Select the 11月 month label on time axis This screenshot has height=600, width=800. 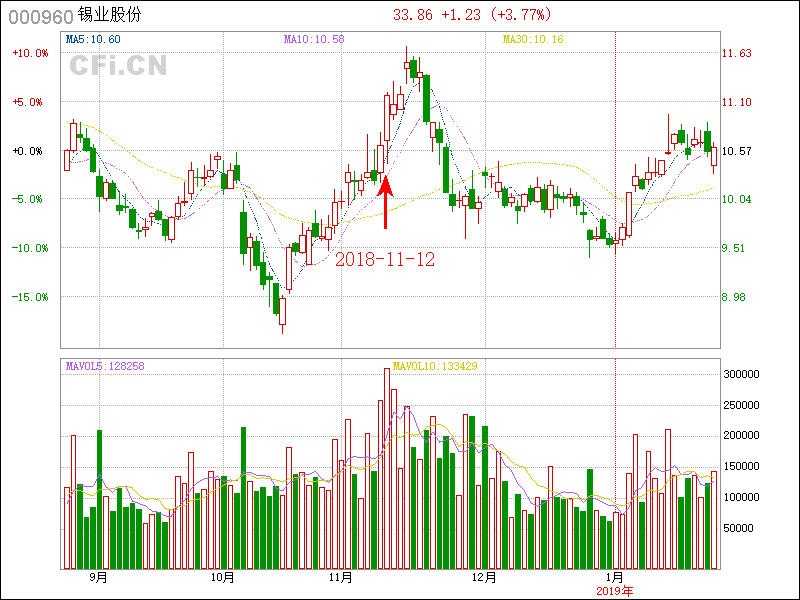tap(341, 578)
